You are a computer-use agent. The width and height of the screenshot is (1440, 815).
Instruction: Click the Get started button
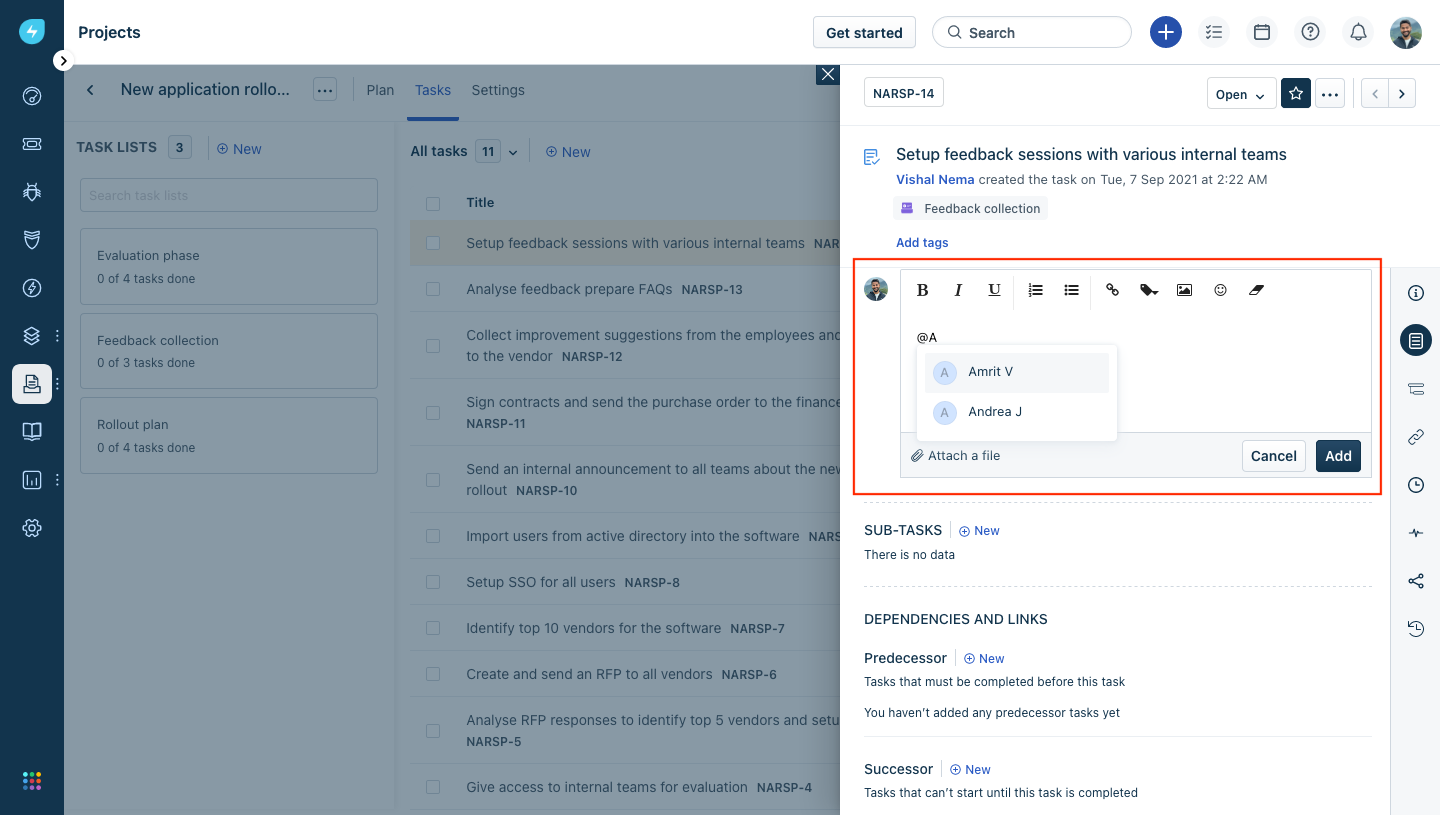click(x=864, y=33)
